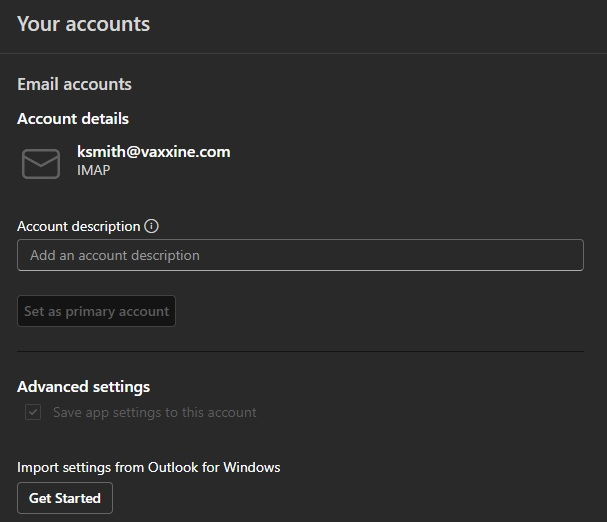Viewport: 607px width, 522px height.
Task: Click the Your accounts page title
Action: [x=83, y=24]
